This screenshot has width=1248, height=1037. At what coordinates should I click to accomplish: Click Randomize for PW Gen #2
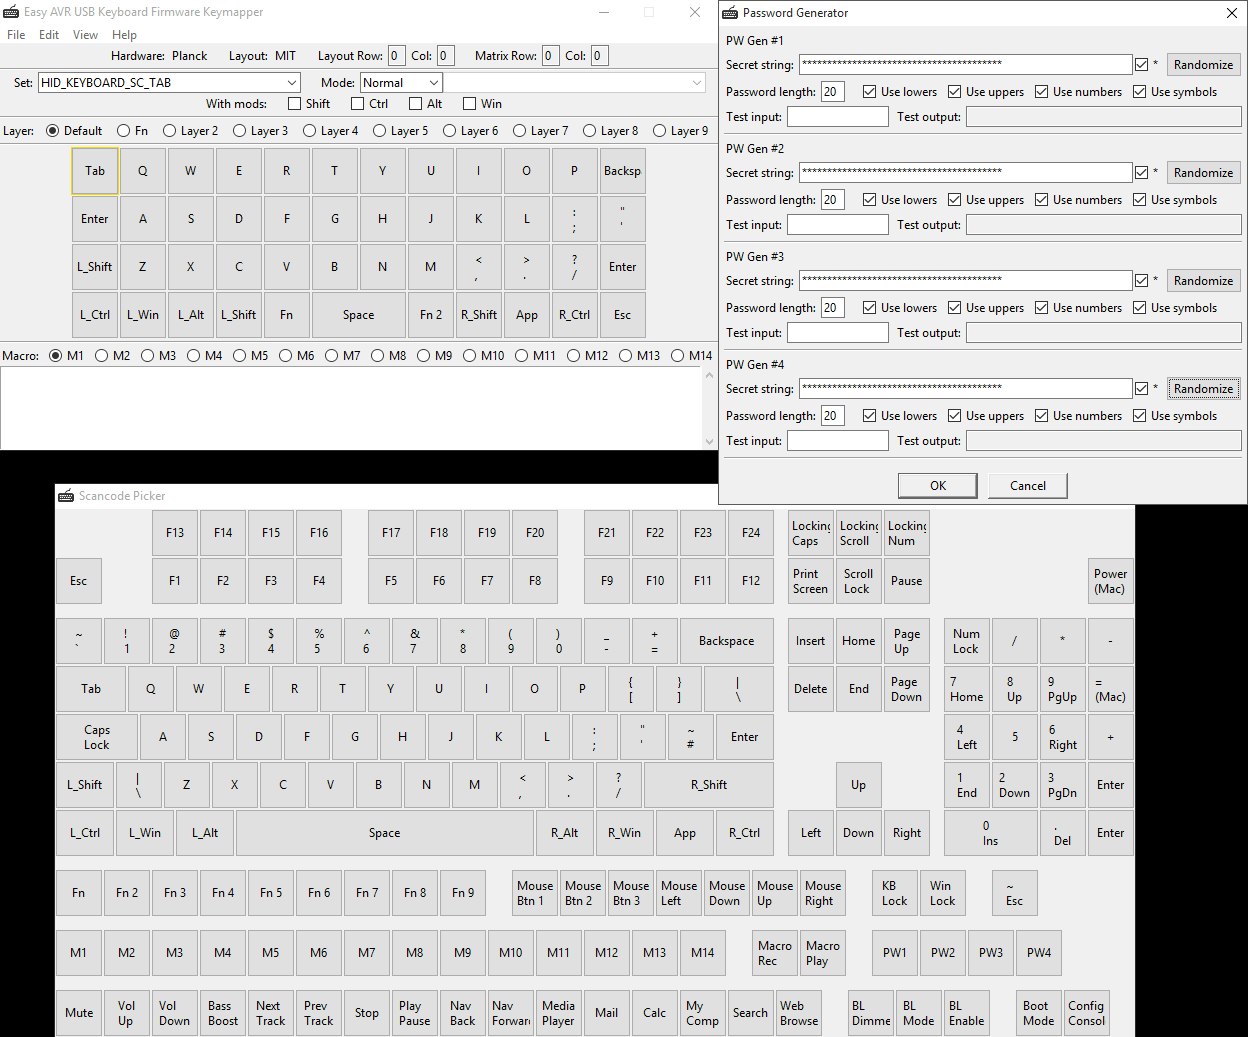pyautogui.click(x=1203, y=173)
